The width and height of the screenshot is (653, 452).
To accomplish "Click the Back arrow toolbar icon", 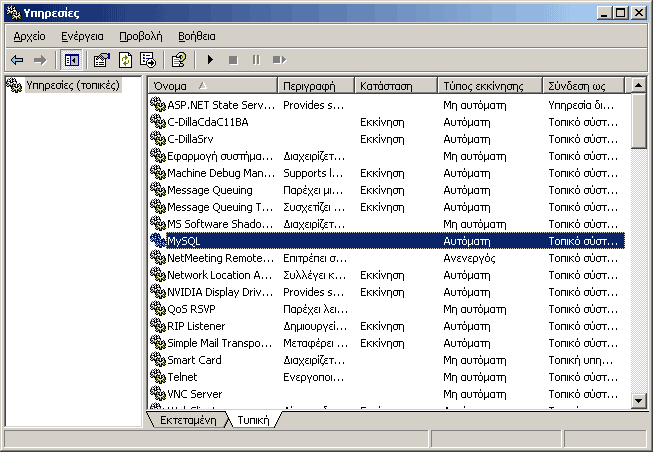I will pos(17,60).
